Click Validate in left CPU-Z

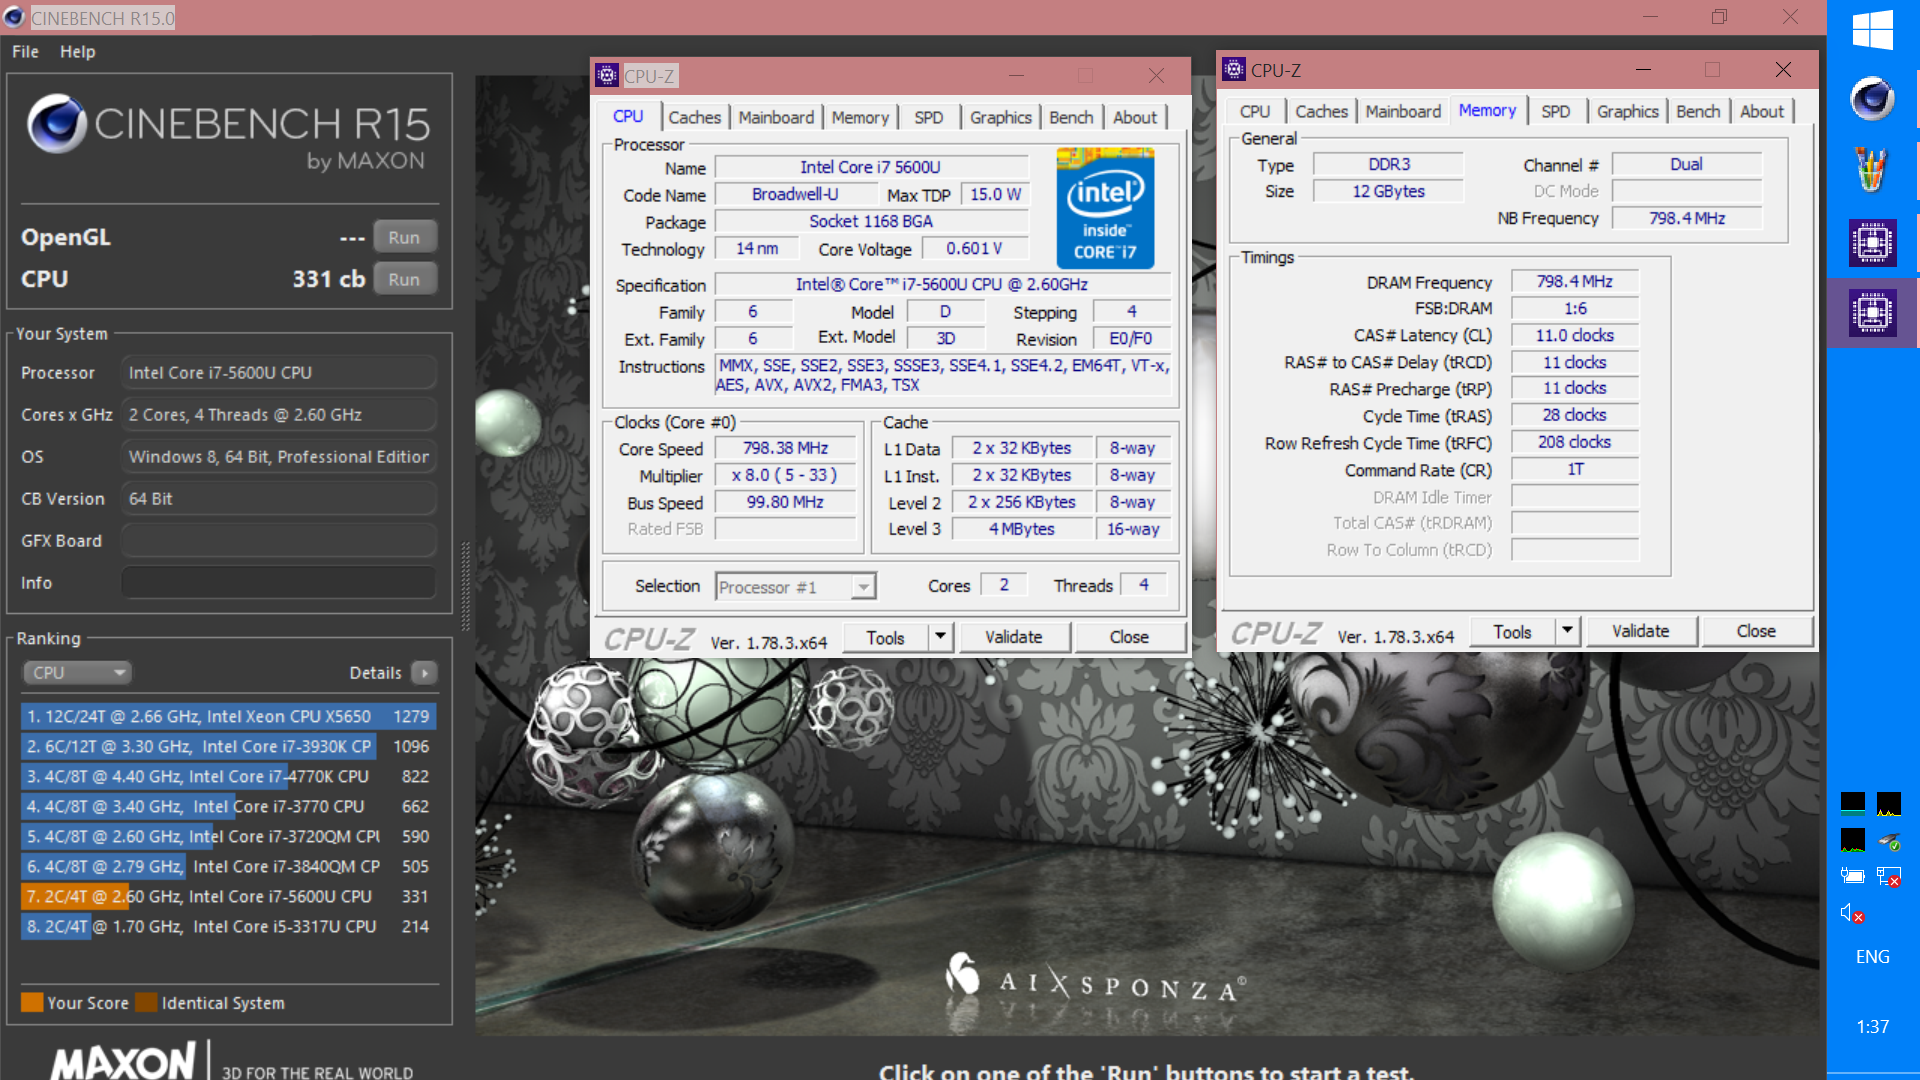click(1014, 638)
